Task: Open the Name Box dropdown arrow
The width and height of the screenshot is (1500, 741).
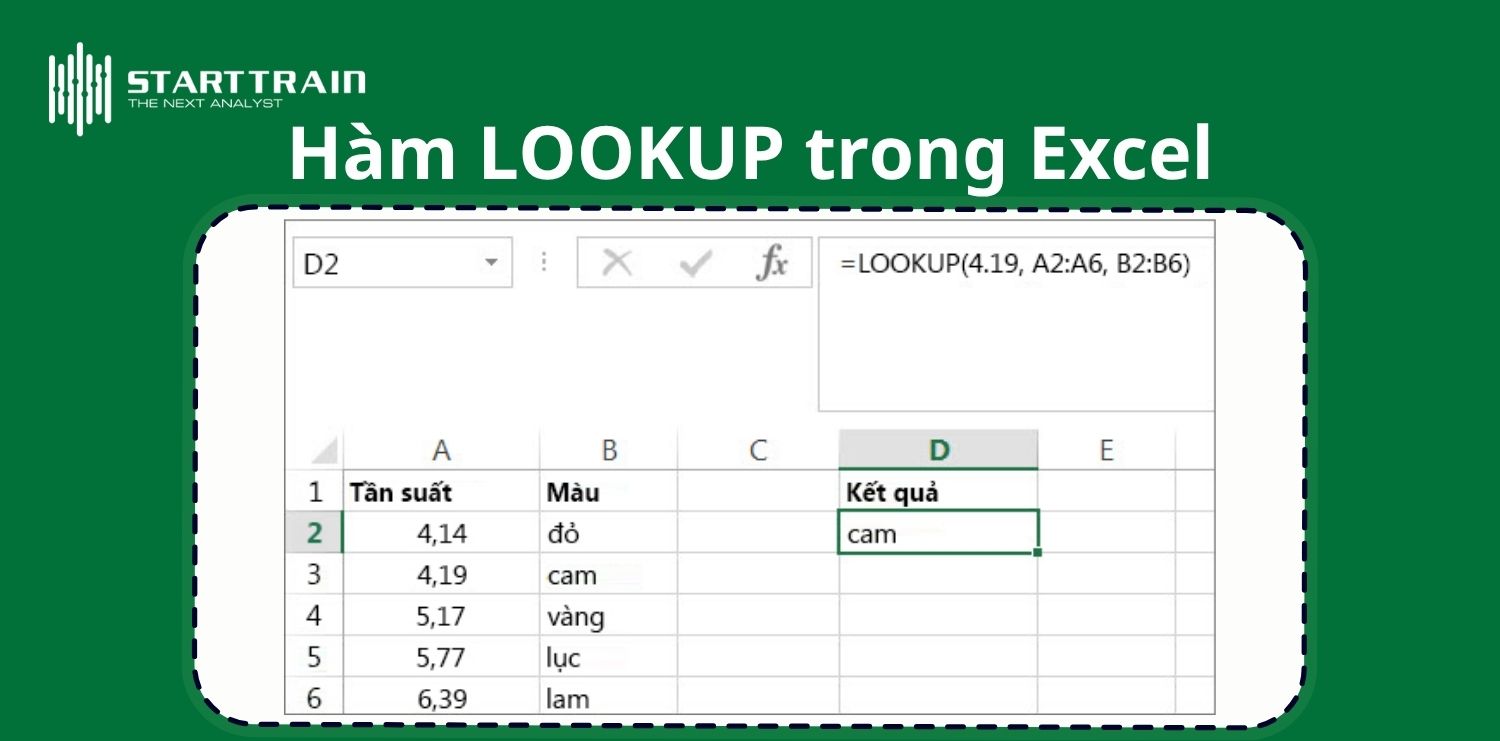Action: [492, 262]
